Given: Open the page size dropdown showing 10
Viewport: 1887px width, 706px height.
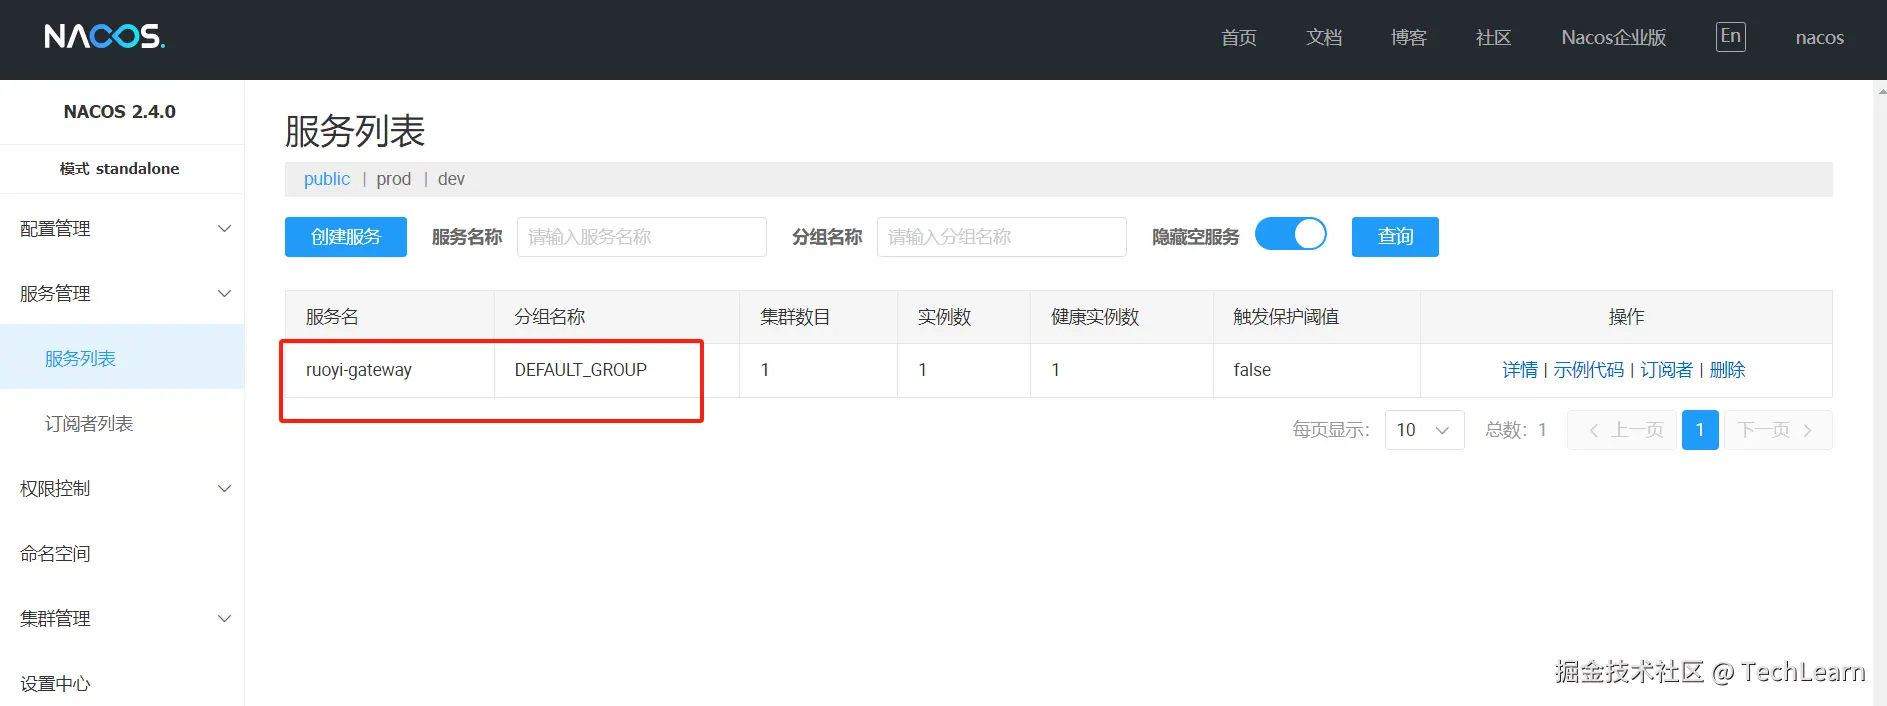Looking at the screenshot, I should 1424,430.
